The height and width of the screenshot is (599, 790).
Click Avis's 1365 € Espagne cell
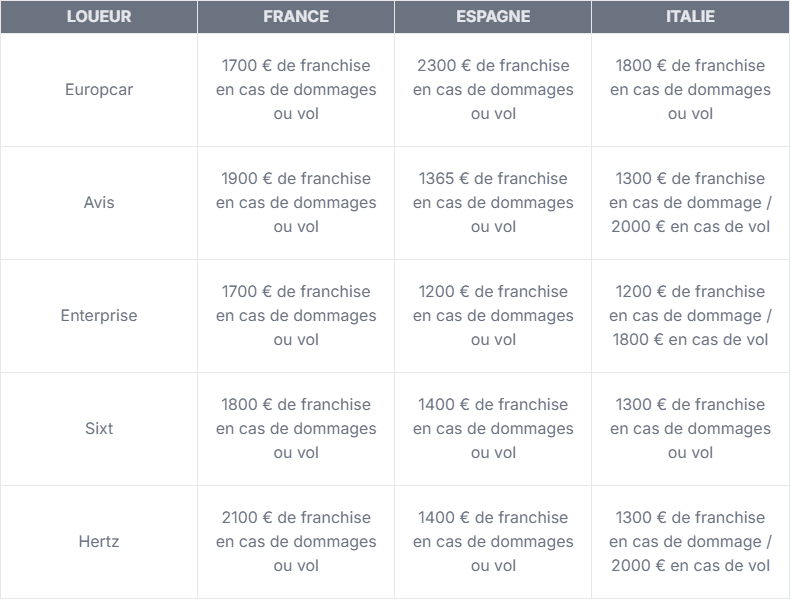[x=493, y=203]
